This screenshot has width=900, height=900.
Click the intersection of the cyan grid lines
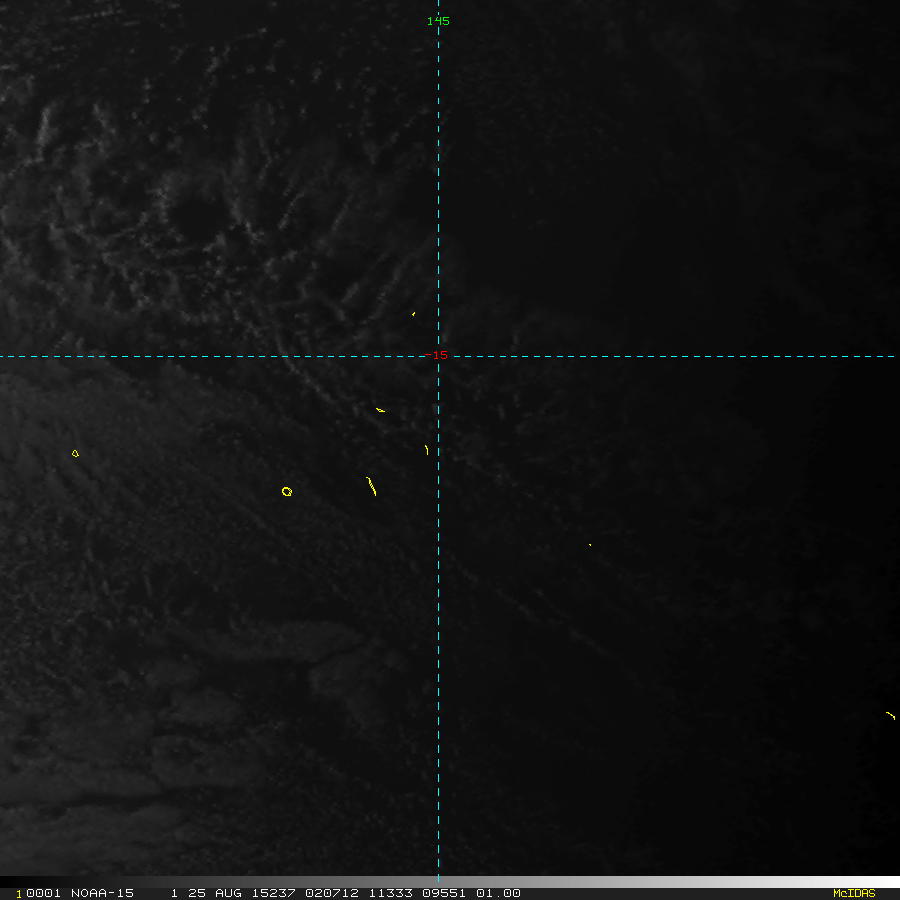[x=438, y=356]
